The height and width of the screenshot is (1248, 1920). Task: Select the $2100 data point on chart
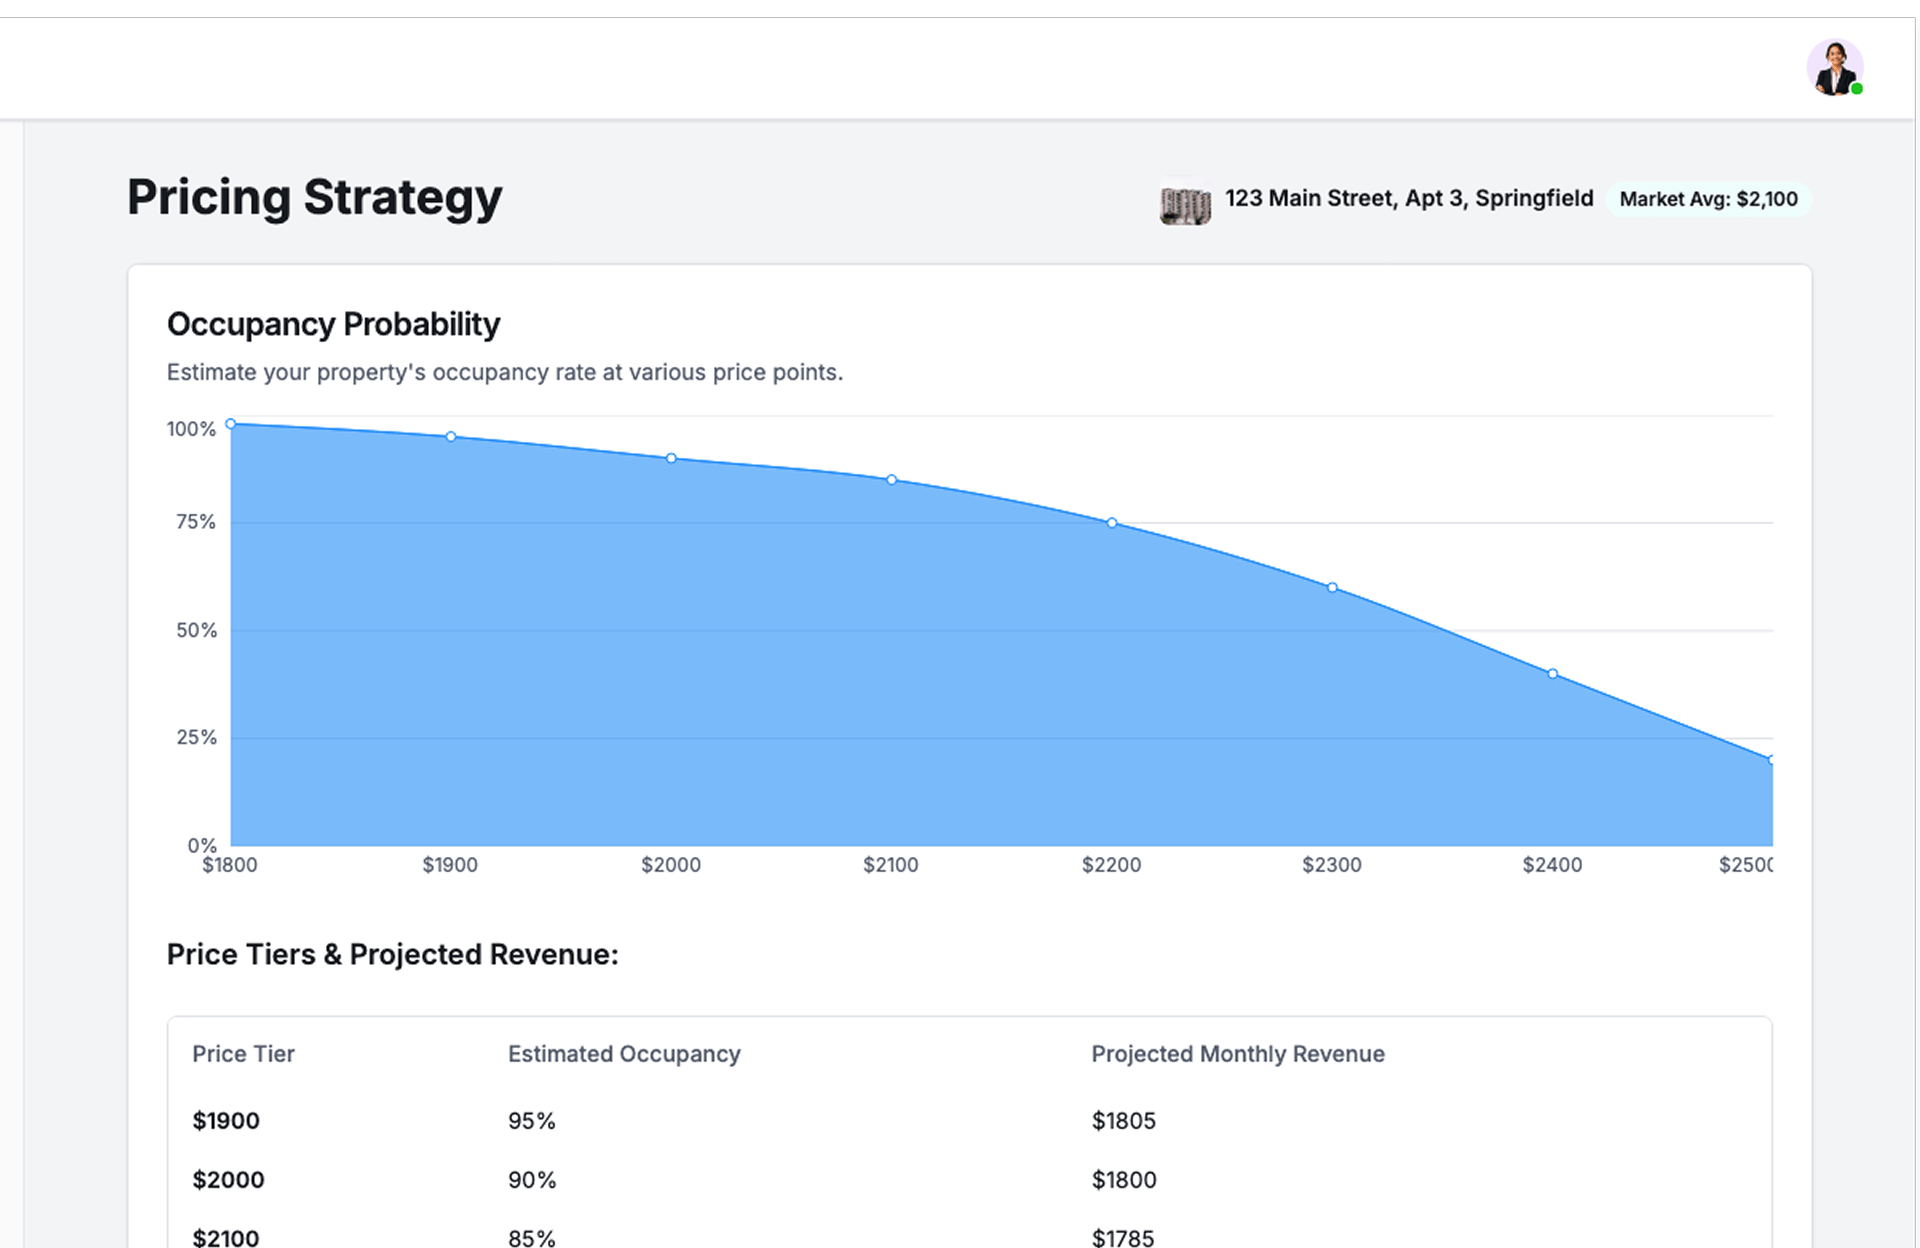point(892,480)
